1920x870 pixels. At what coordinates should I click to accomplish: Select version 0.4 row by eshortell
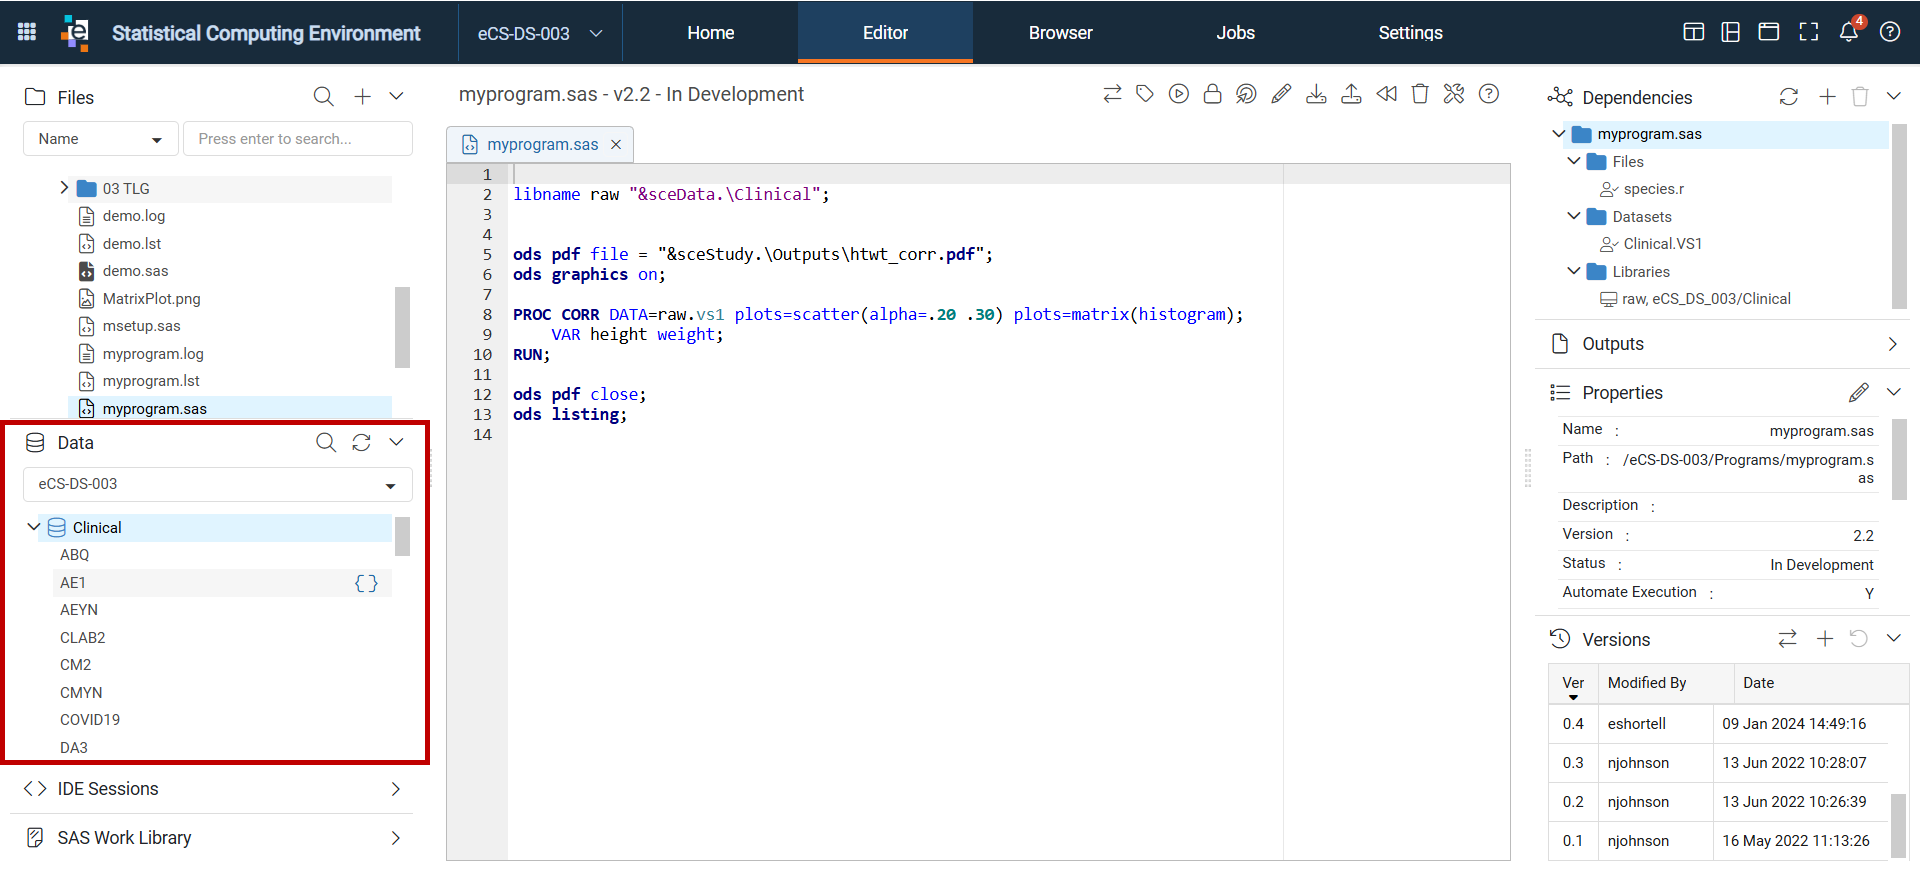pyautogui.click(x=1717, y=724)
